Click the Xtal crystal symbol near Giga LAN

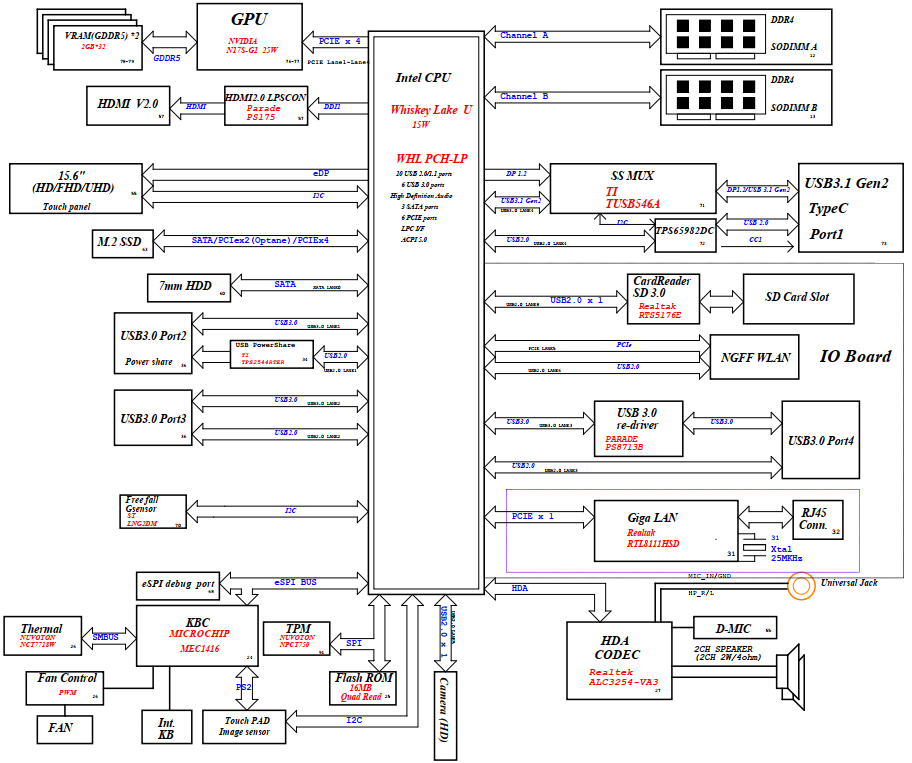click(755, 547)
